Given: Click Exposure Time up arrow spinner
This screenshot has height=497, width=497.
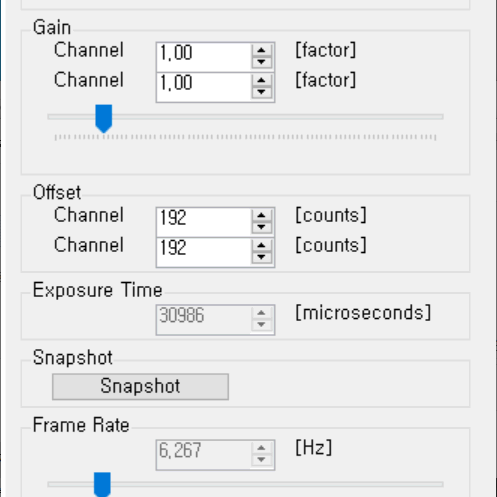Looking at the screenshot, I should (x=261, y=313).
